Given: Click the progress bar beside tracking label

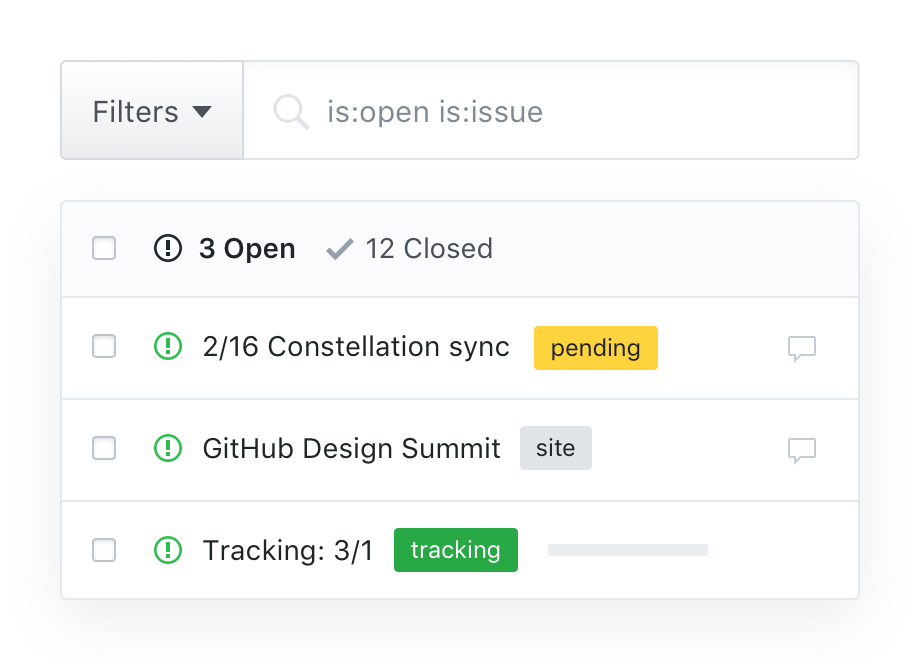Looking at the screenshot, I should coord(627,549).
